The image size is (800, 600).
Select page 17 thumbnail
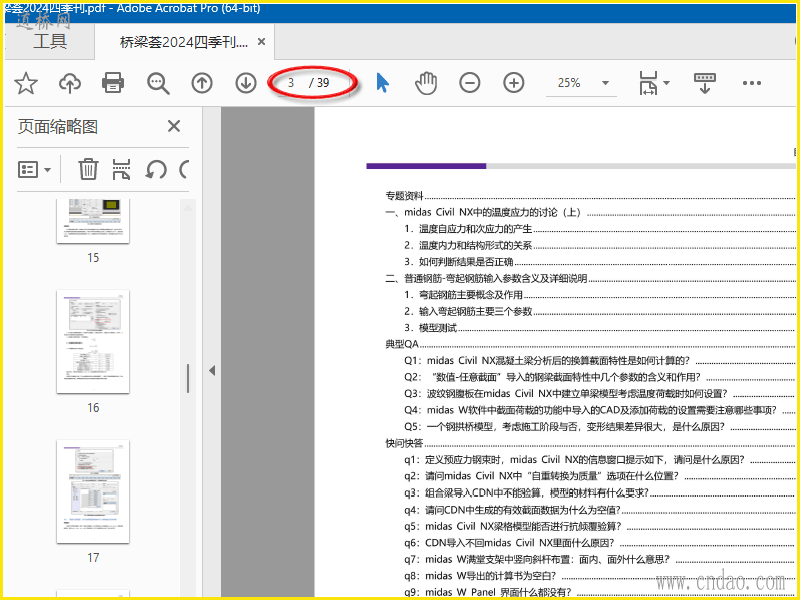tap(93, 491)
